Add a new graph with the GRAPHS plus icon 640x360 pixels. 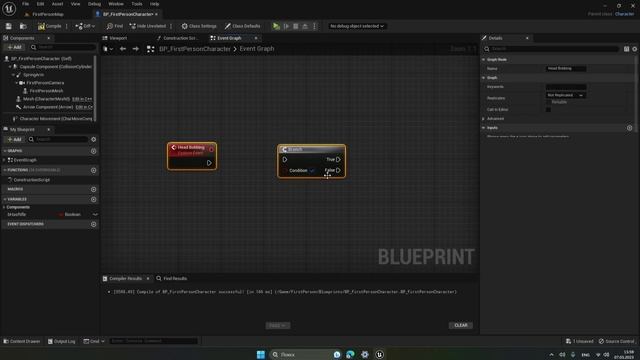[x=93, y=151]
